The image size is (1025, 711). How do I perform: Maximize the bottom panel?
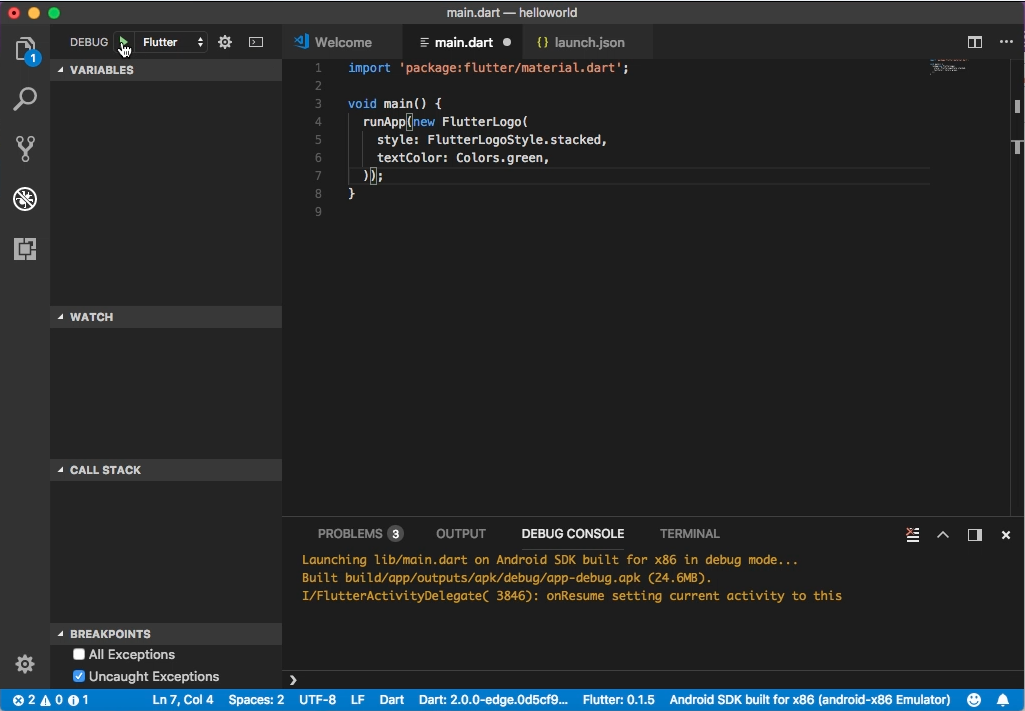943,535
